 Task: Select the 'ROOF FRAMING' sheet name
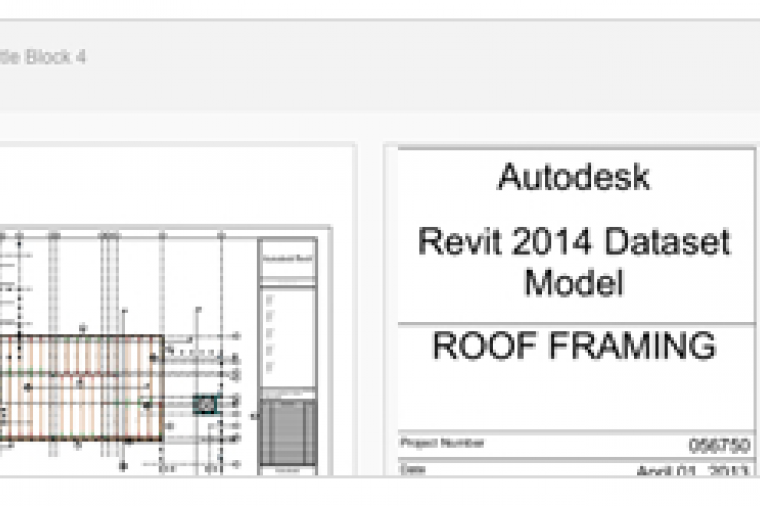point(574,345)
